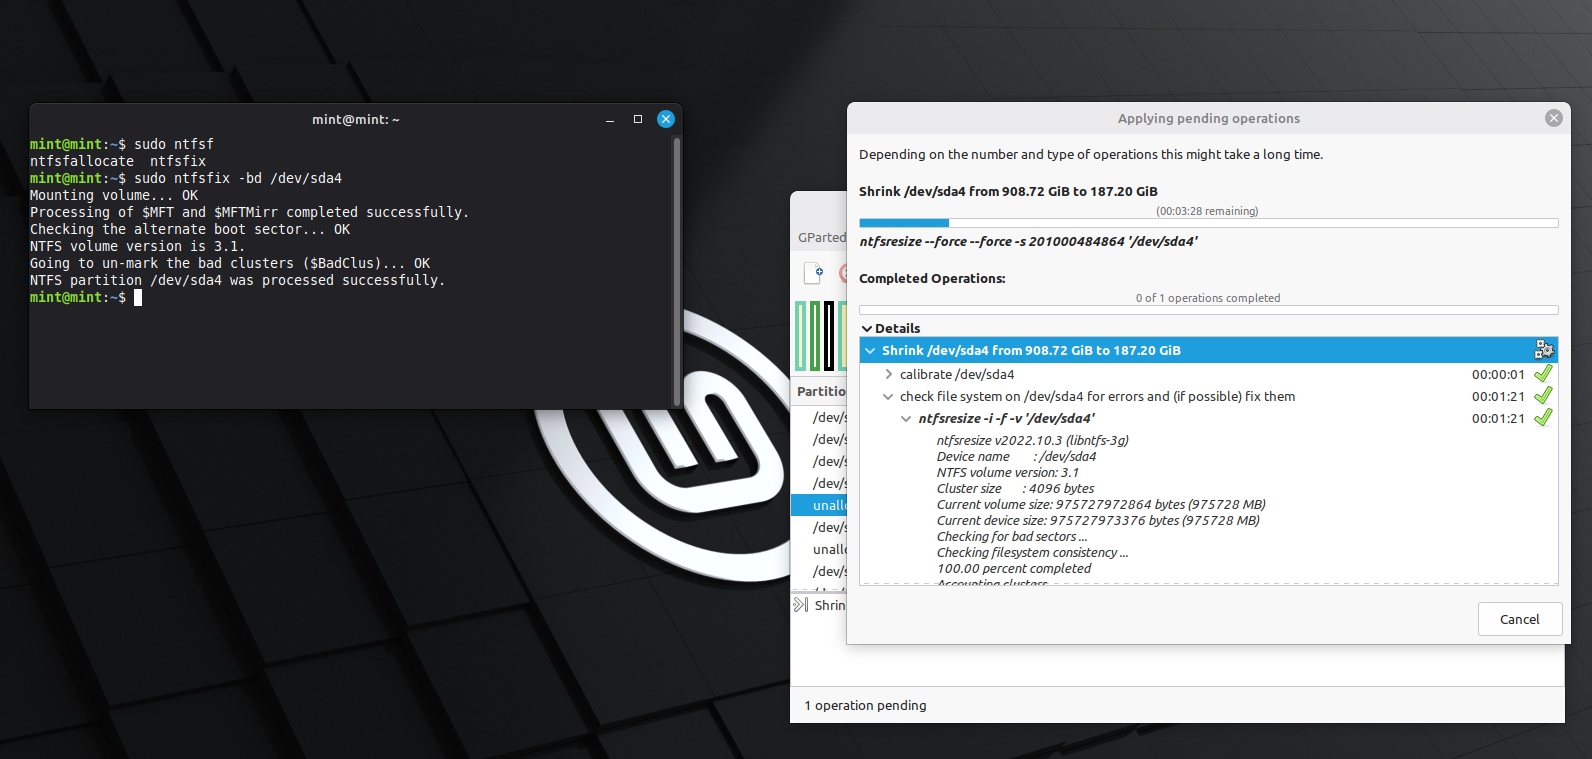The height and width of the screenshot is (759, 1592).
Task: Click the 'Processing of $MFT and $MFTMirr' terminal line
Action: (249, 212)
